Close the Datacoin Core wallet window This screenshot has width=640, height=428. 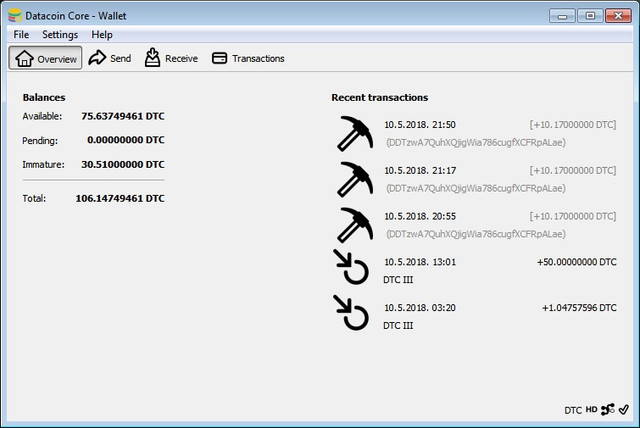pyautogui.click(x=618, y=16)
